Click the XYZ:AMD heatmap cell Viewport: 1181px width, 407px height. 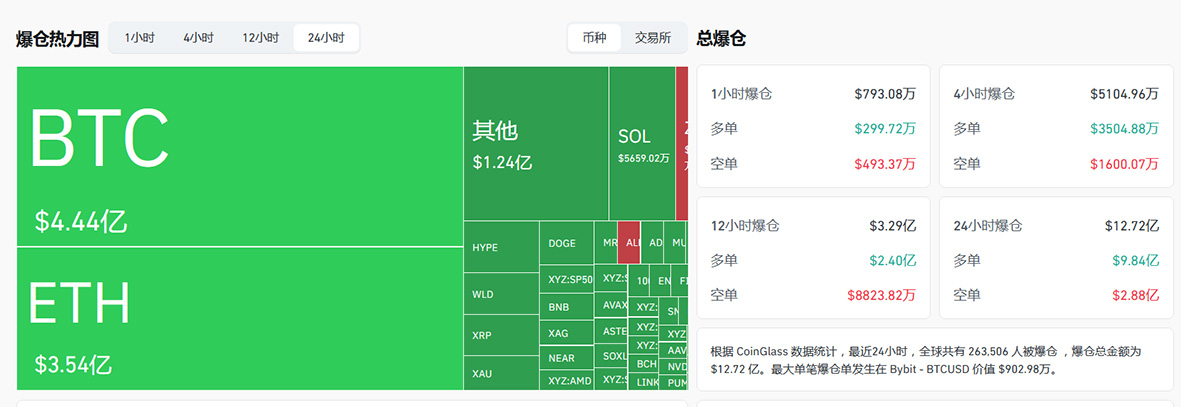pyautogui.click(x=566, y=380)
